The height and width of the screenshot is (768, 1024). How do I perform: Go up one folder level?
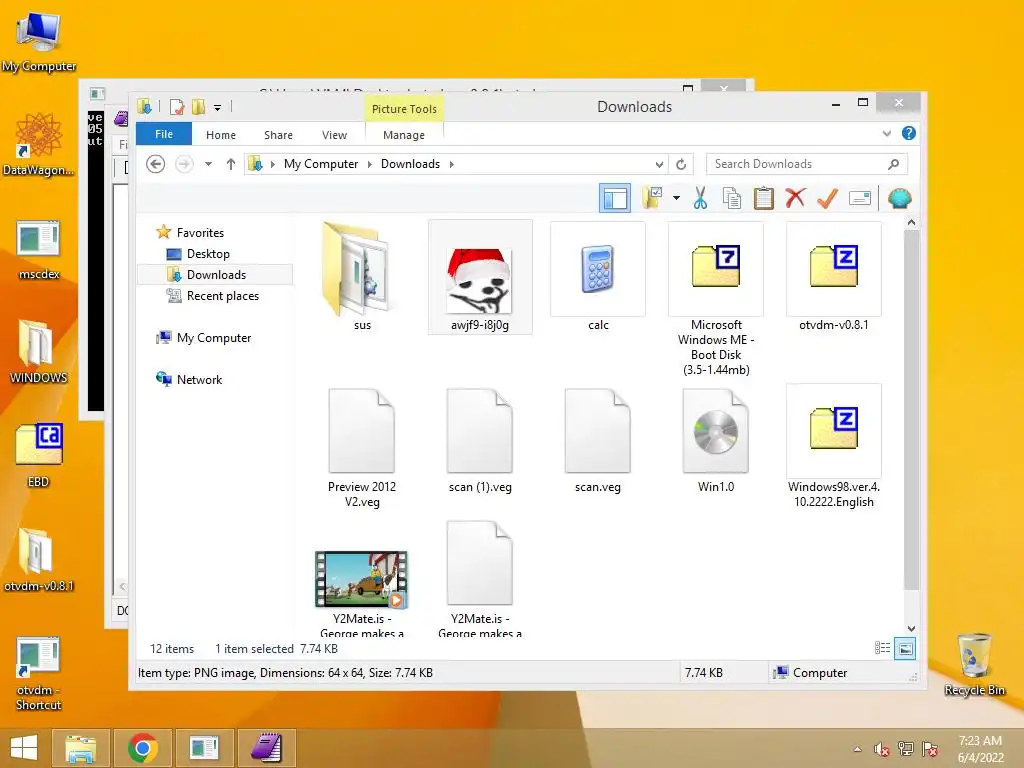click(x=231, y=164)
